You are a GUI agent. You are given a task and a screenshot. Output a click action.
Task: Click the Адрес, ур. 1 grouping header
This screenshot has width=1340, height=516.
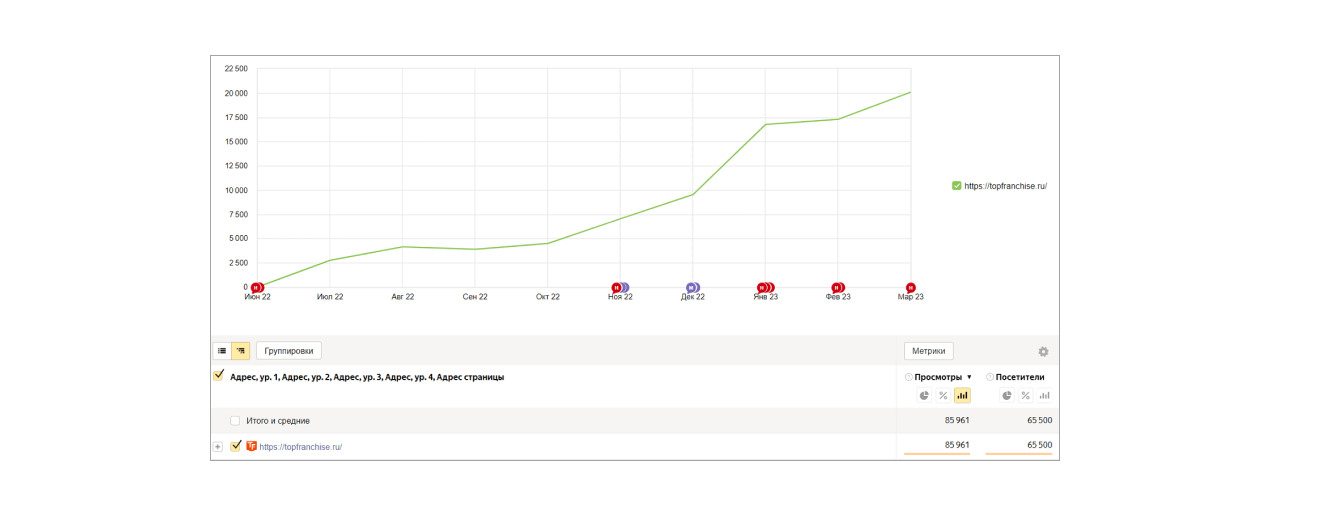point(254,377)
